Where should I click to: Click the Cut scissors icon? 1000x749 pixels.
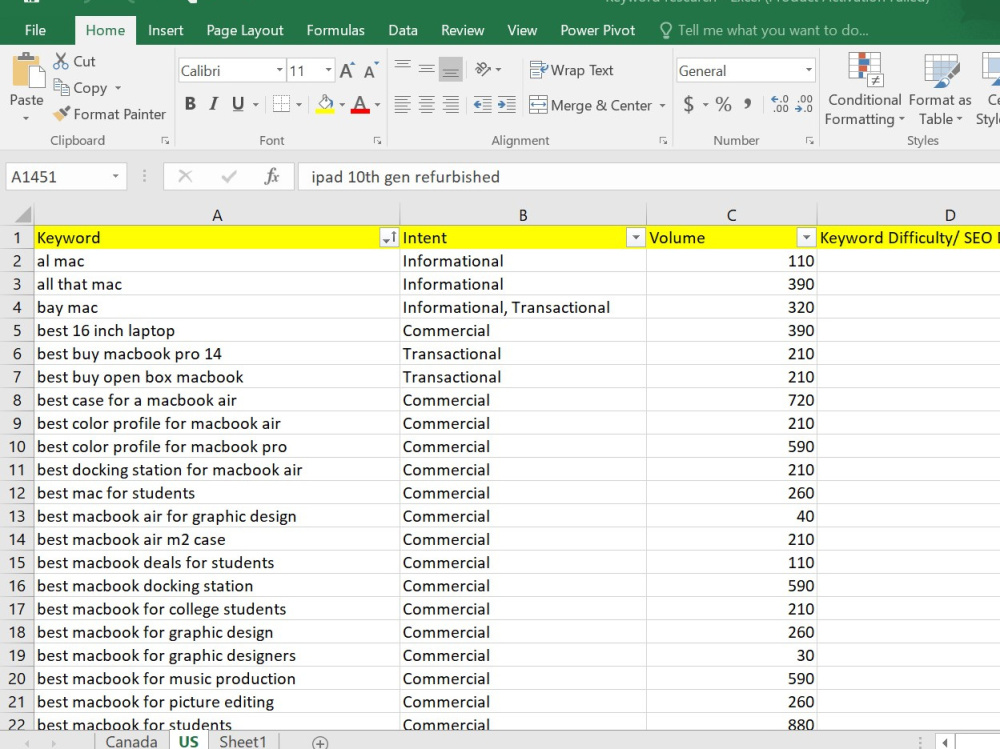click(61, 61)
